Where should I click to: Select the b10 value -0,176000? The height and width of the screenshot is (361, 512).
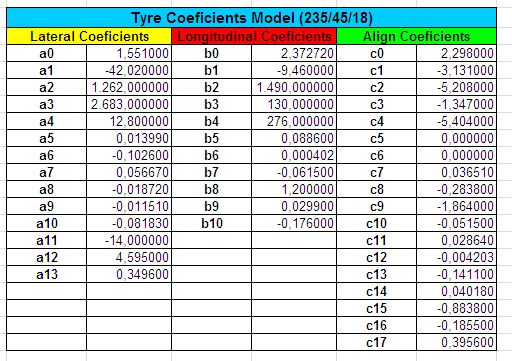tap(294, 223)
